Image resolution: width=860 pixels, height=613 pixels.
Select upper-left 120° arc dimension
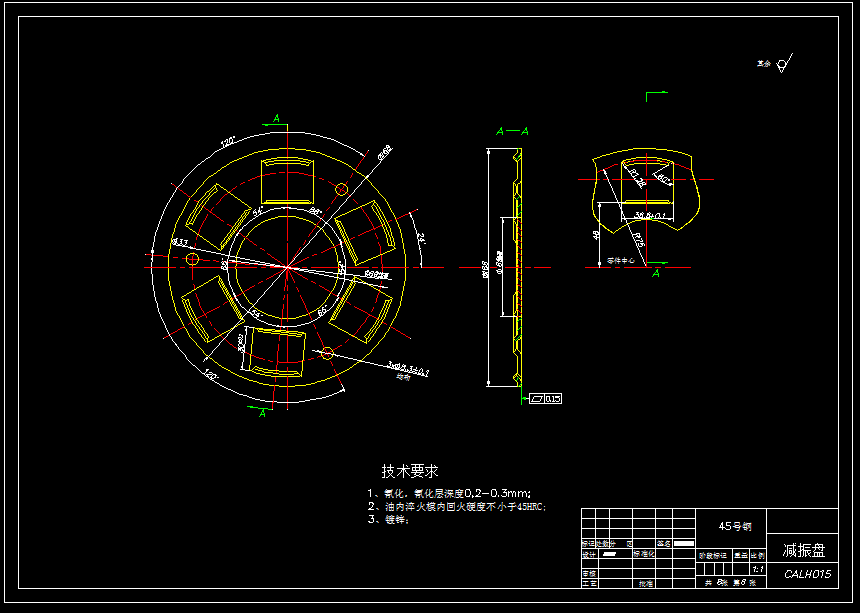pyautogui.click(x=228, y=142)
